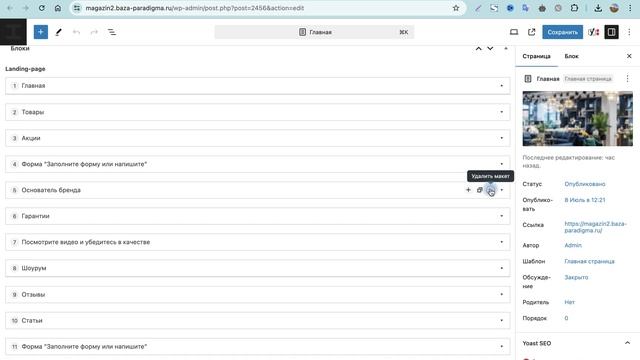The height and width of the screenshot is (360, 640).
Task: Undo the last change
Action: (76, 32)
